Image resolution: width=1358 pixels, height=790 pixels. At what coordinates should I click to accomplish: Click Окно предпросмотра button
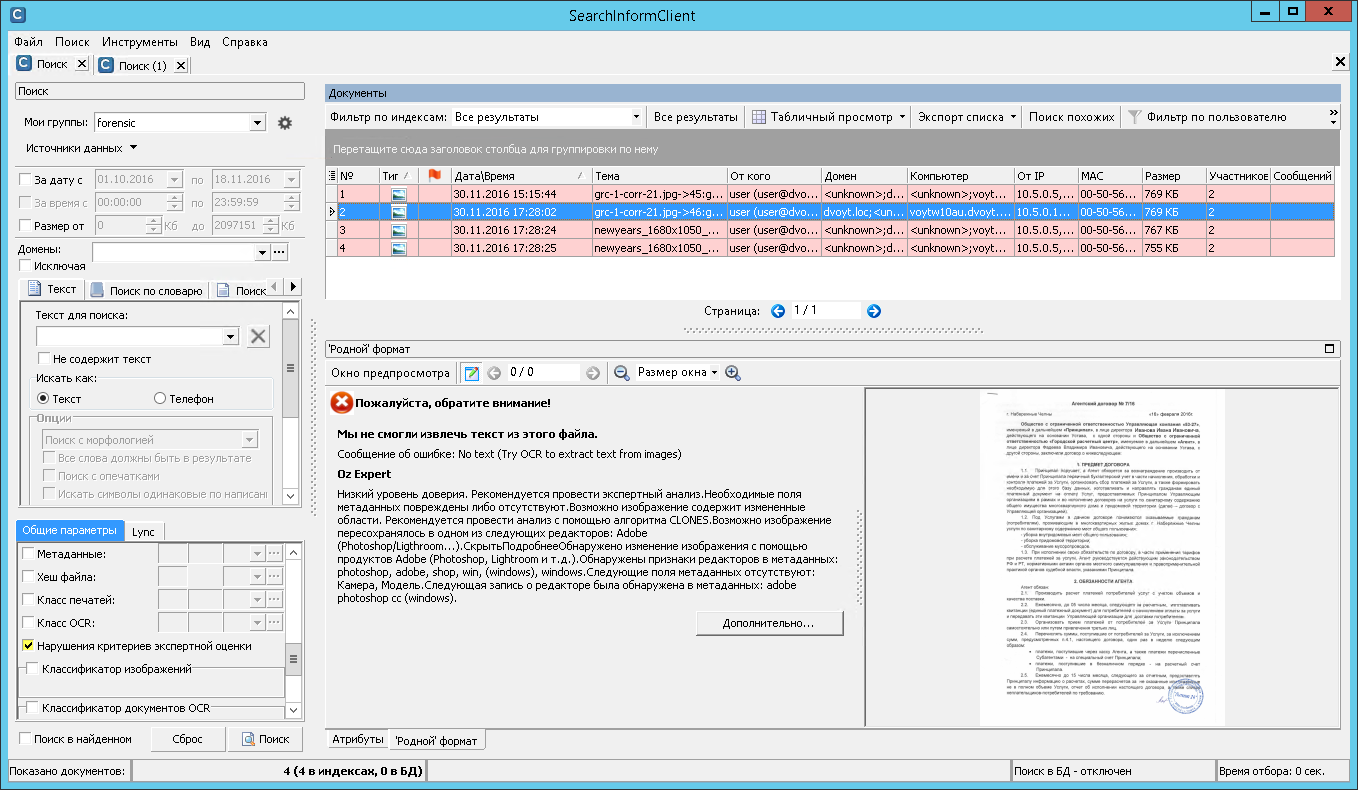[x=391, y=373]
